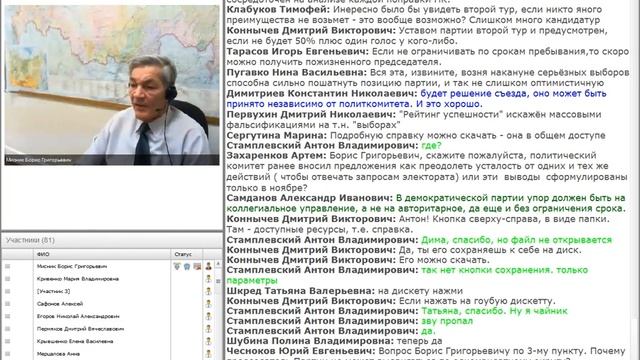Click the gray square marker left of Сафонов Алексей
Viewport: 640px width, 360px height.
pyautogui.click(x=7, y=304)
